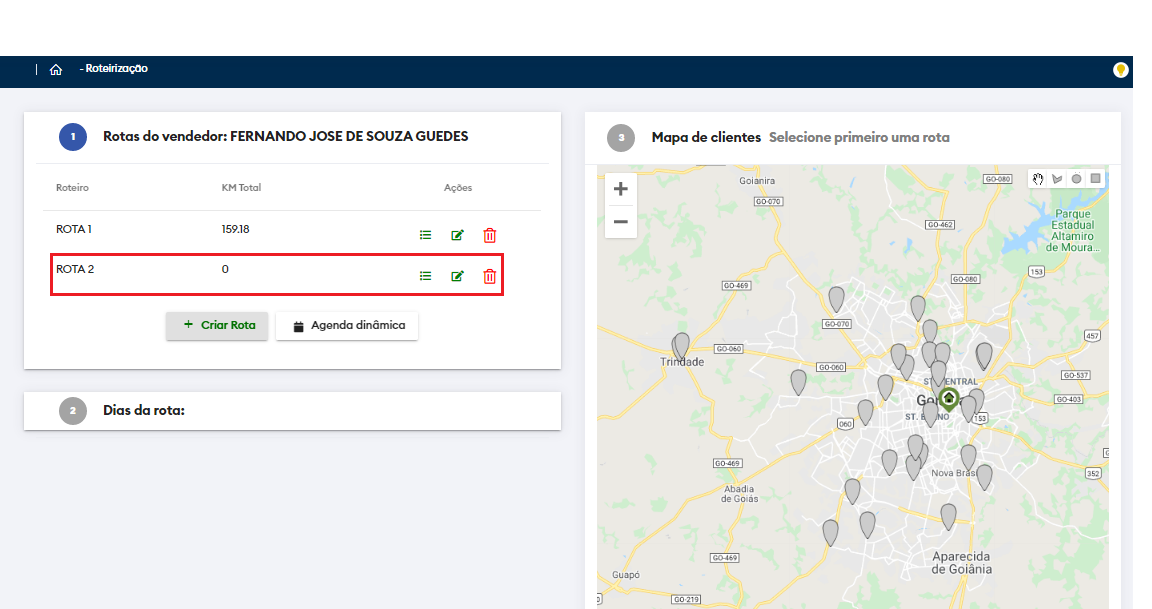
Task: Select the rectangle drawing tool on the map
Action: coord(1095,179)
